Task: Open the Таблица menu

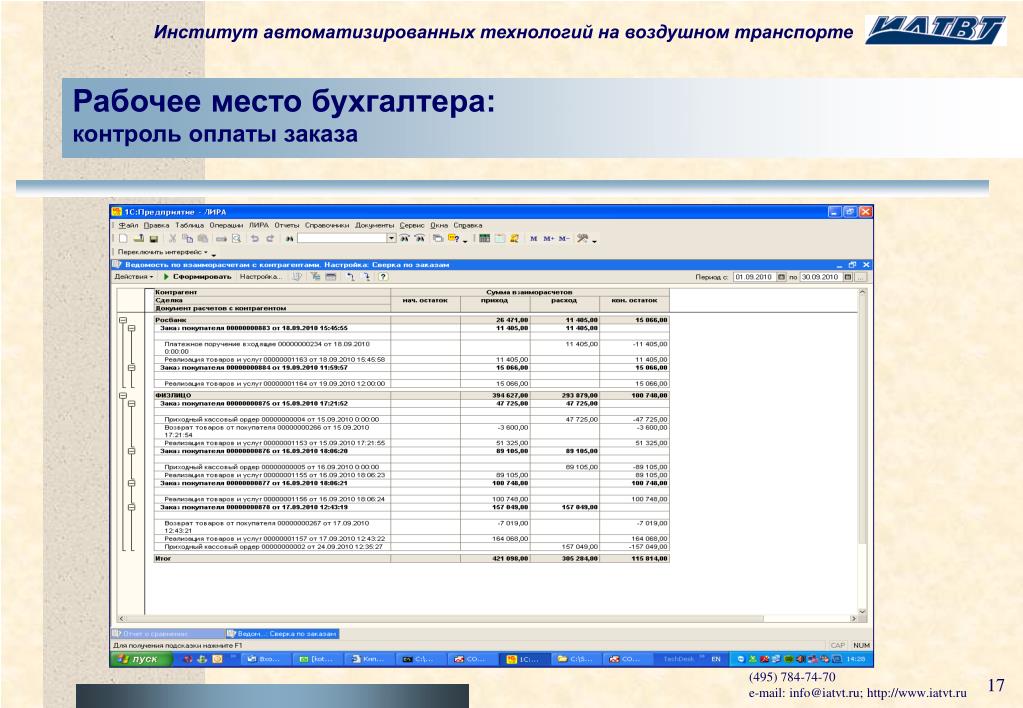Action: point(190,225)
